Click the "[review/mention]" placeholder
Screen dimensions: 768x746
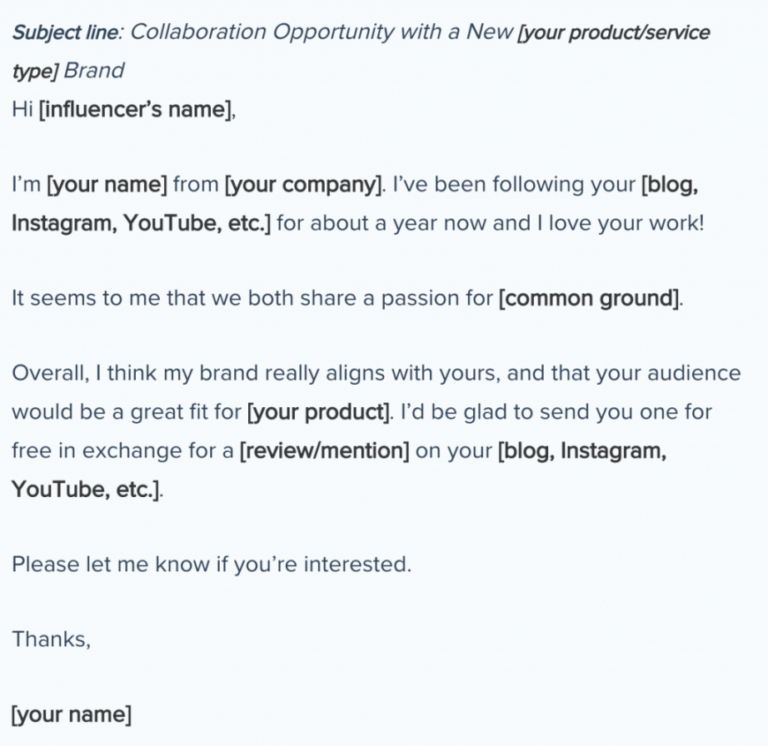(x=324, y=451)
